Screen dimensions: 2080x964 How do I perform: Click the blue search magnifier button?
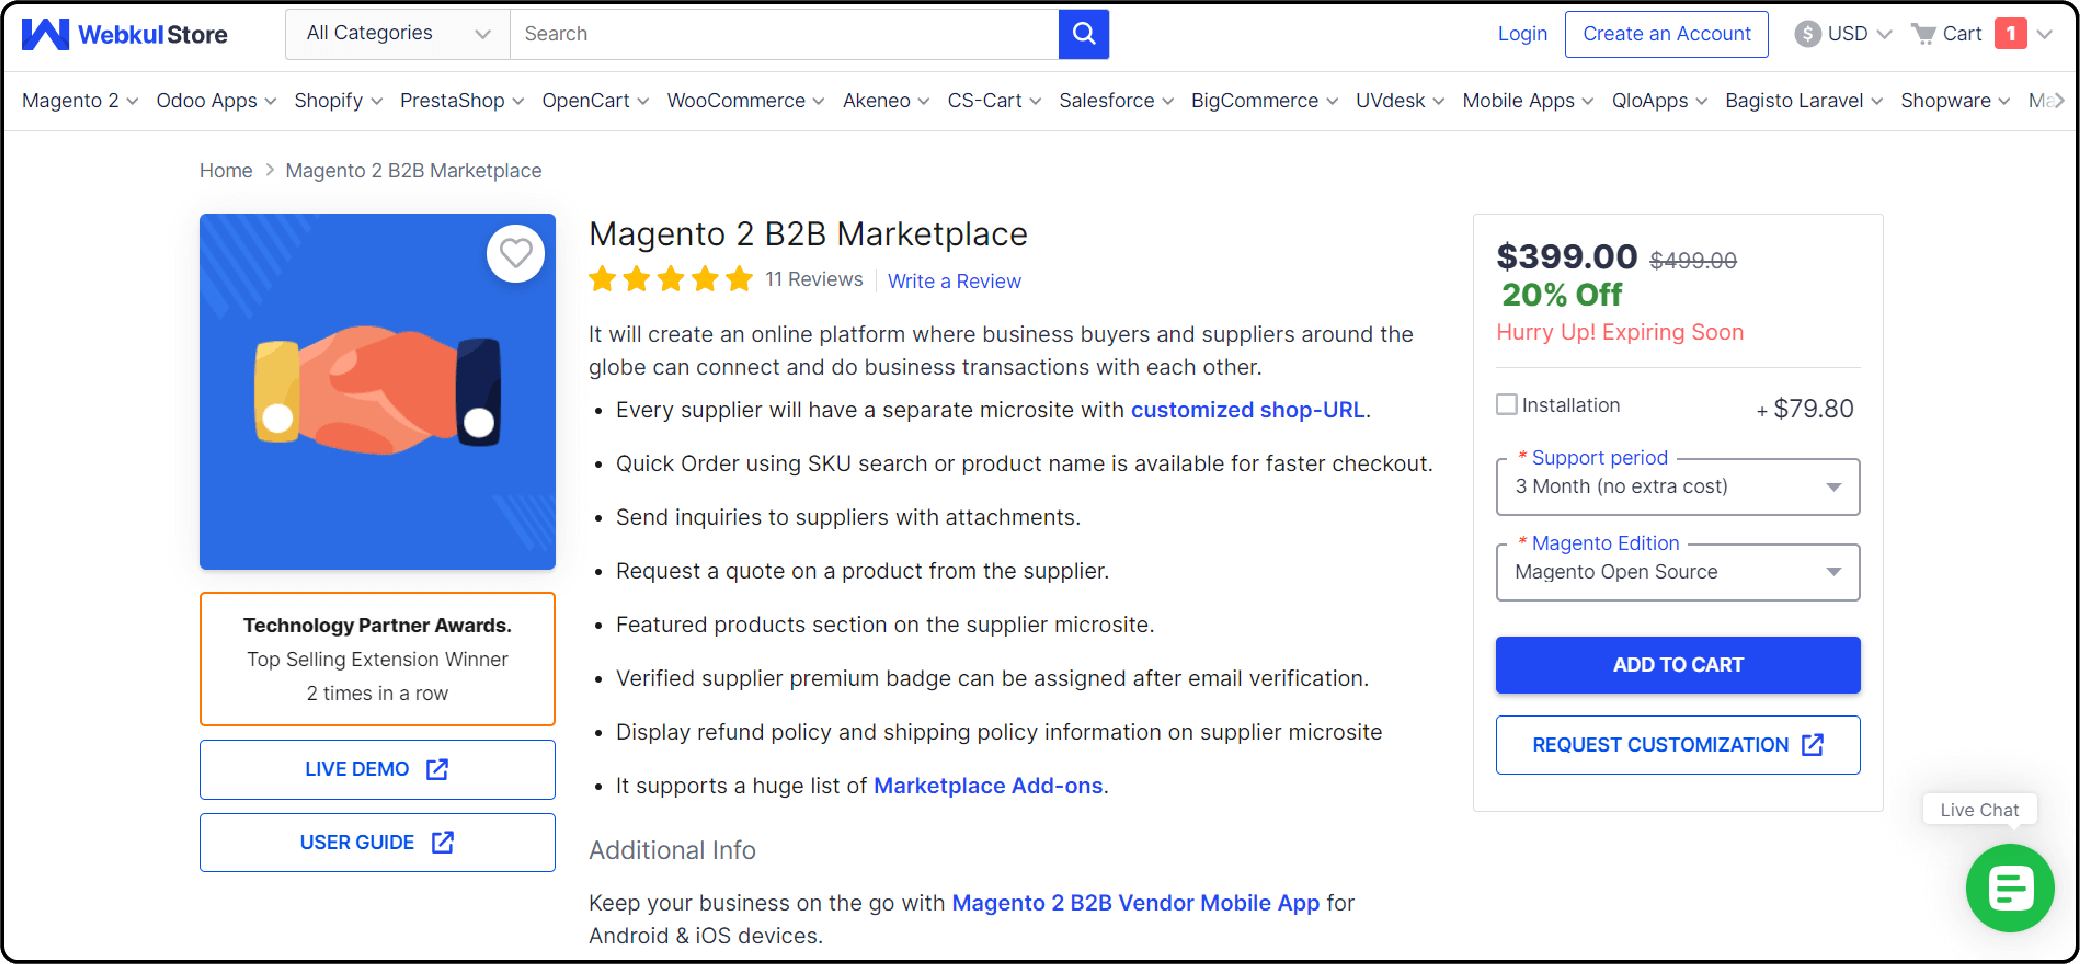(x=1083, y=34)
